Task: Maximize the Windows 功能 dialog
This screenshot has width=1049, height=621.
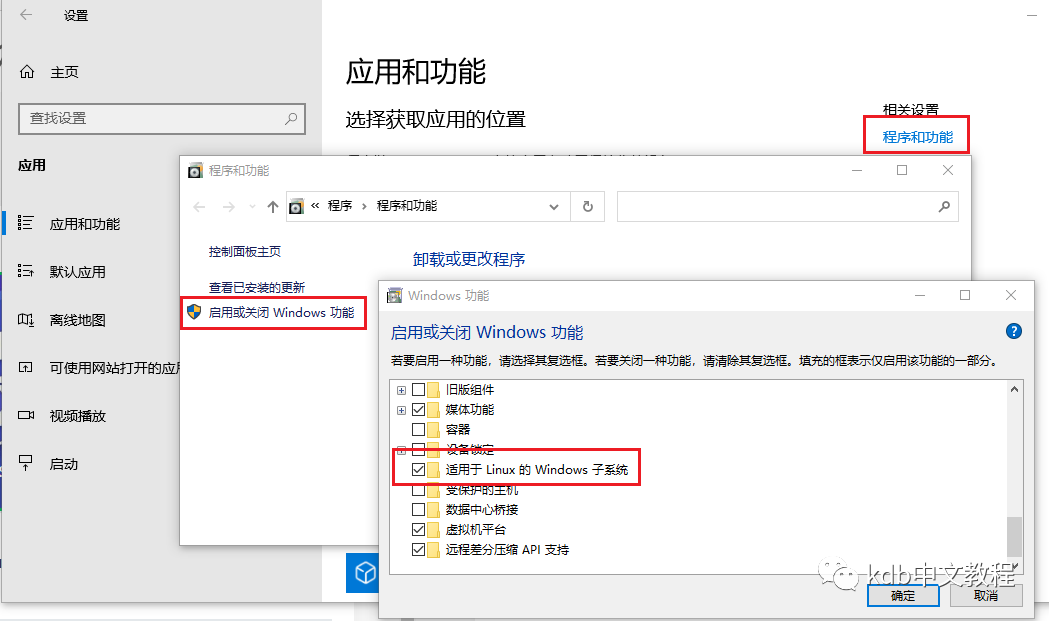Action: click(965, 295)
